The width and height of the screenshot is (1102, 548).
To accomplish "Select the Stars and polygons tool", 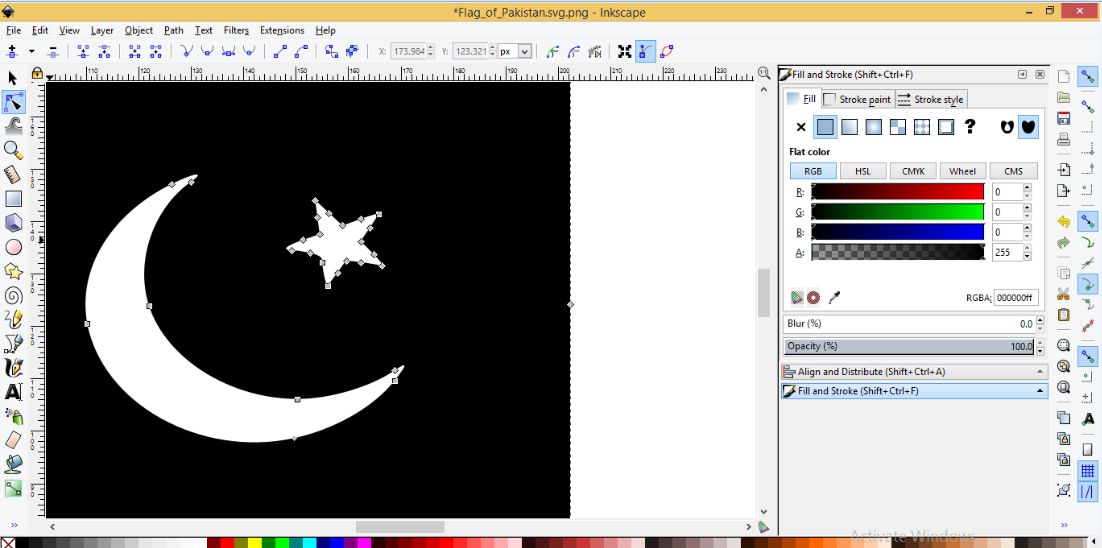I will click(x=13, y=271).
